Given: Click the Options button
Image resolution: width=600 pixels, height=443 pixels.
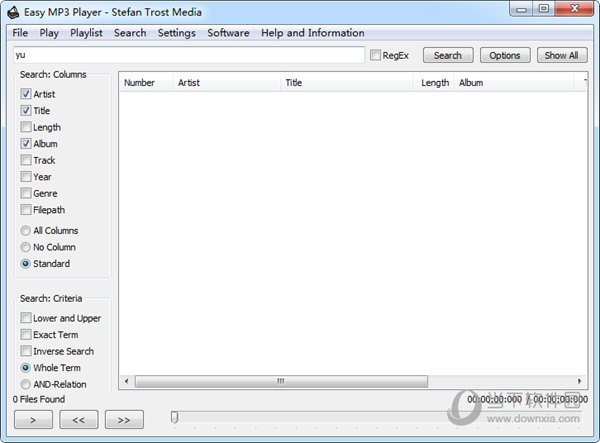Looking at the screenshot, I should (505, 55).
